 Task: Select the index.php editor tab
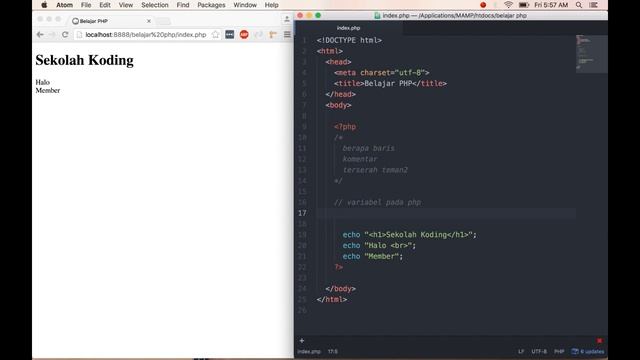(x=349, y=28)
